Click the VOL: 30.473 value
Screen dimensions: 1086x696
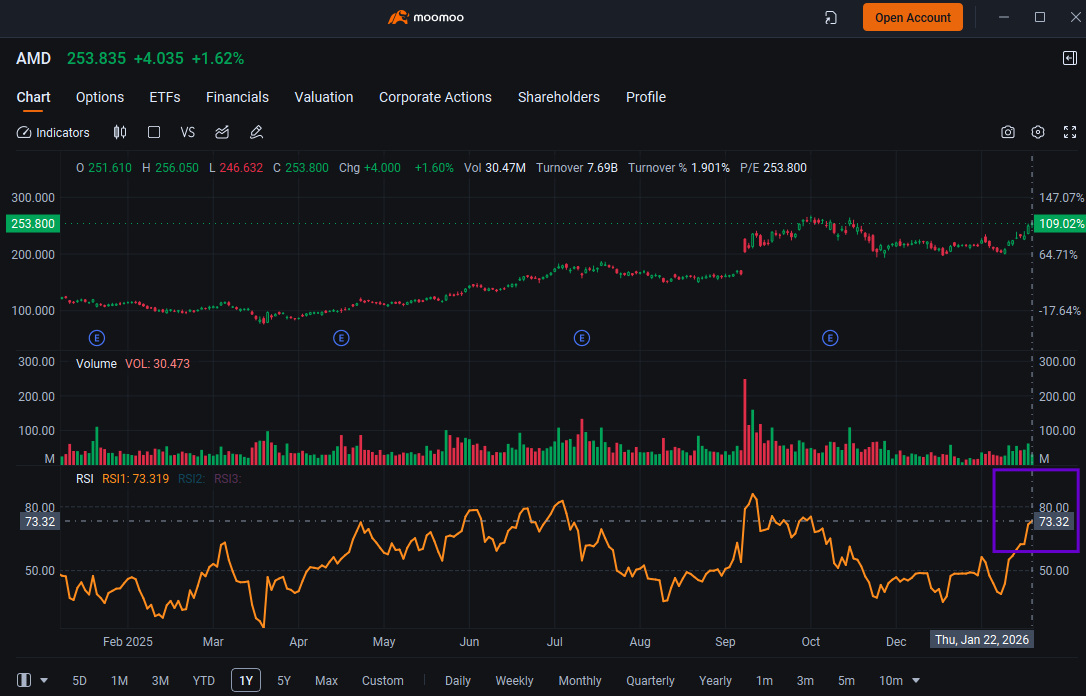tap(157, 364)
